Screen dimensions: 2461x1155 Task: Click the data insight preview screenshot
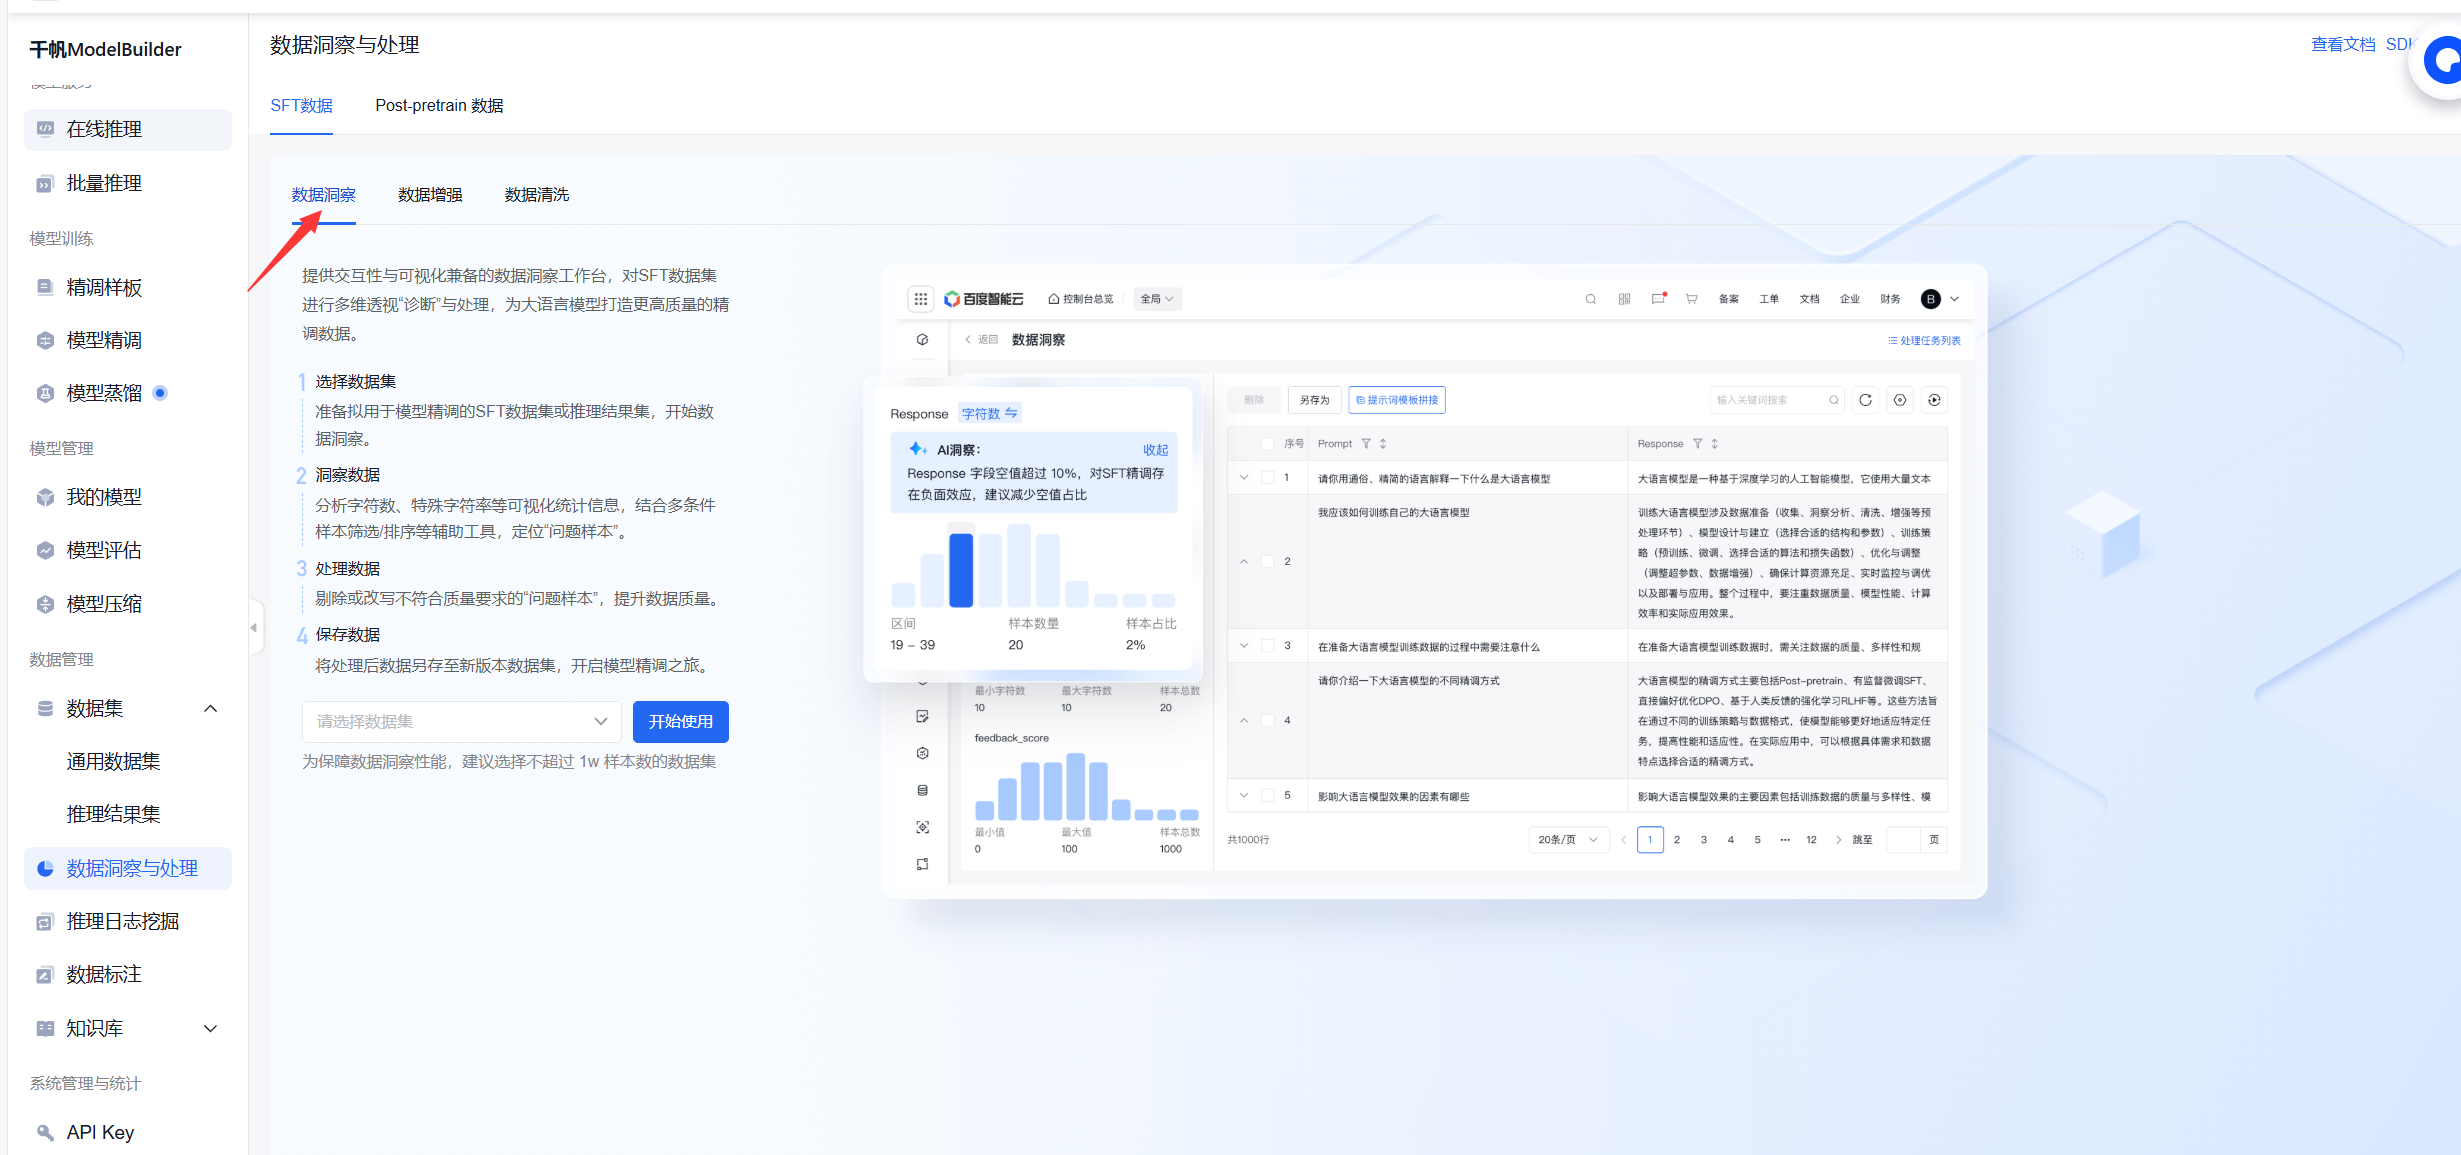pos(1433,581)
